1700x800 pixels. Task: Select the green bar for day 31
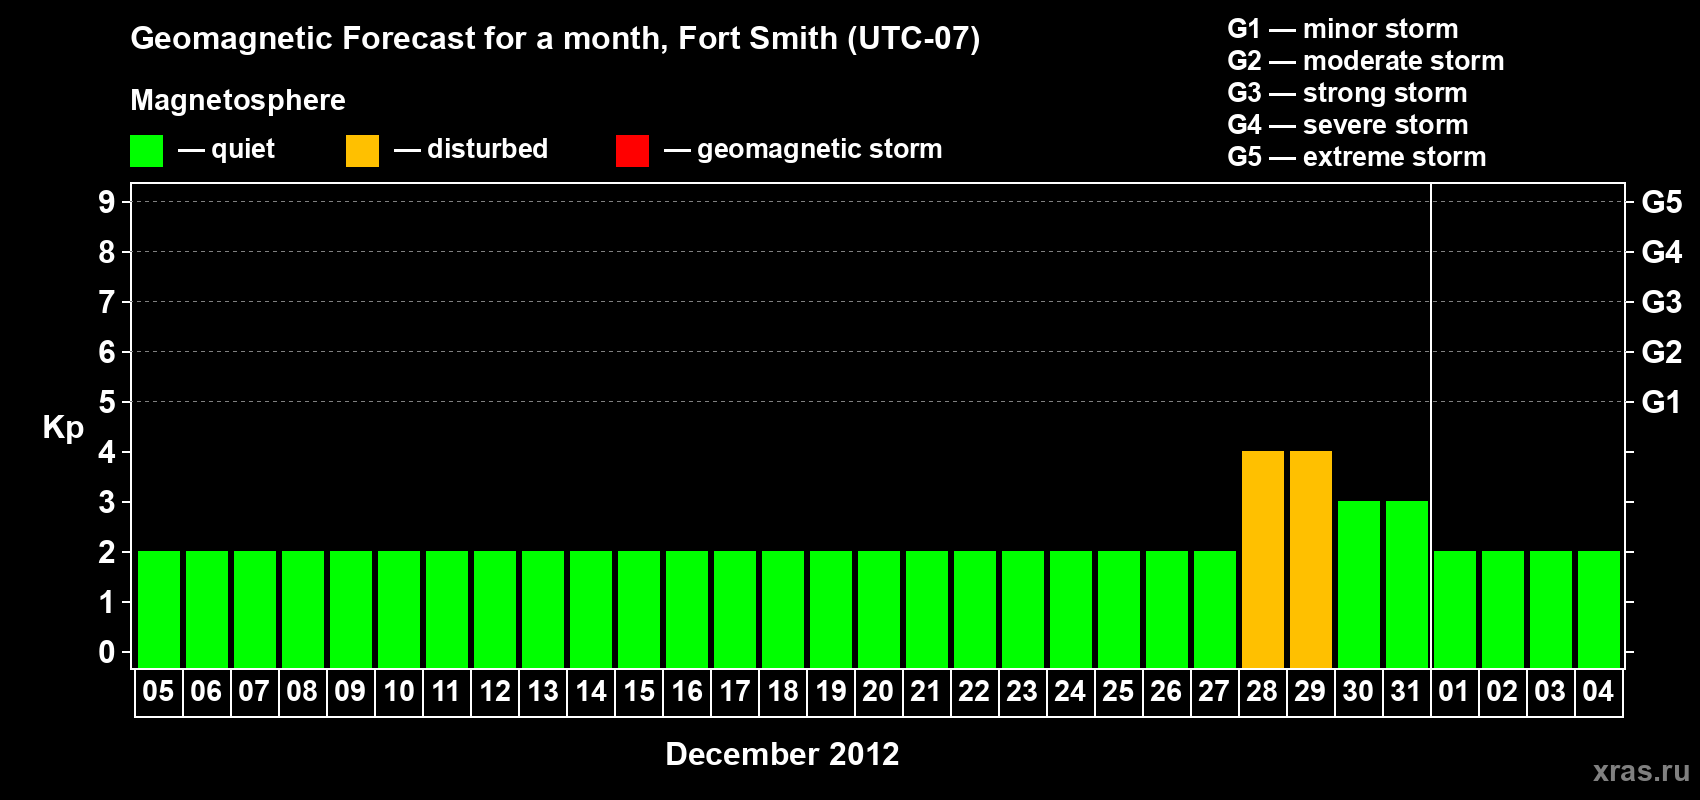click(1407, 585)
